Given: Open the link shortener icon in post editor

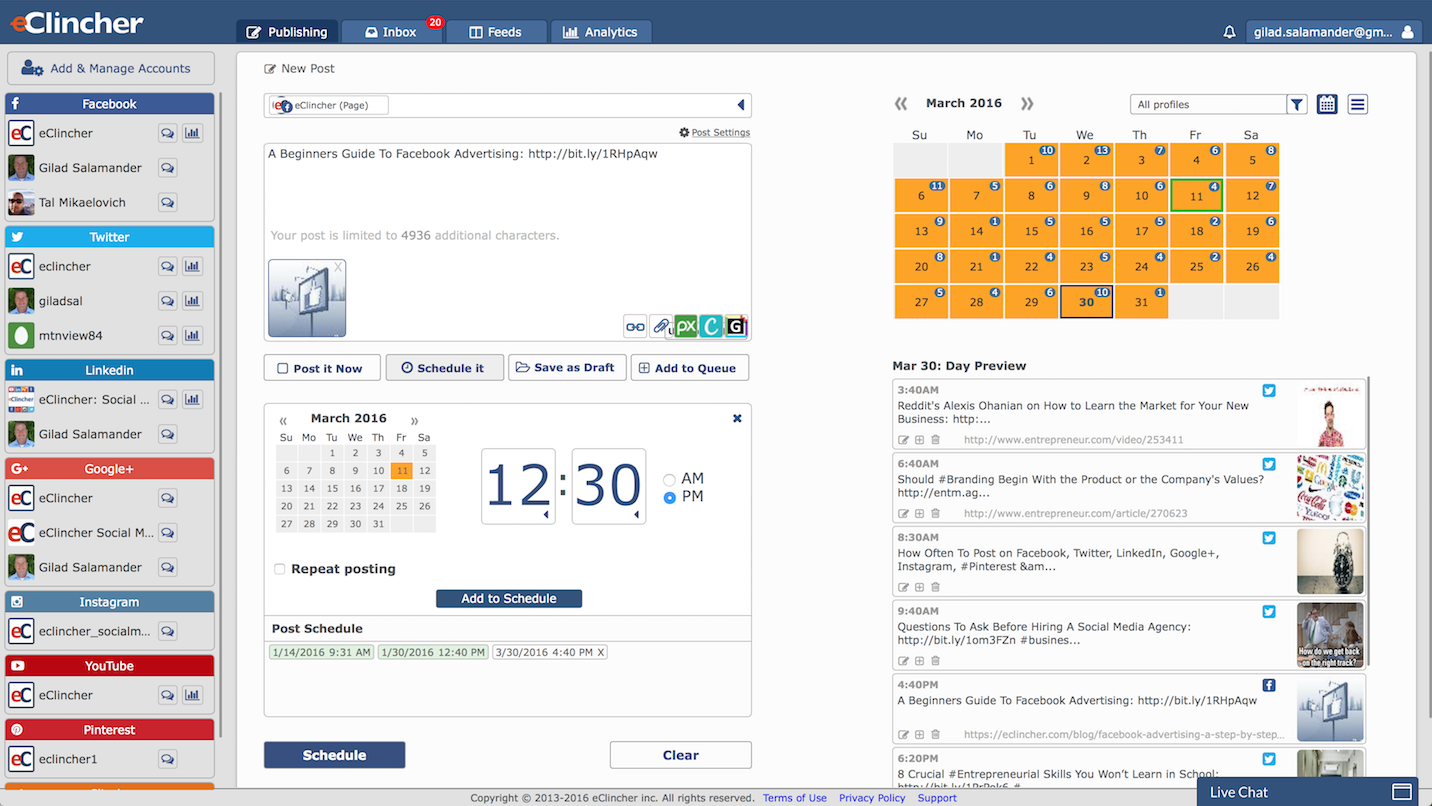Looking at the screenshot, I should (x=635, y=326).
